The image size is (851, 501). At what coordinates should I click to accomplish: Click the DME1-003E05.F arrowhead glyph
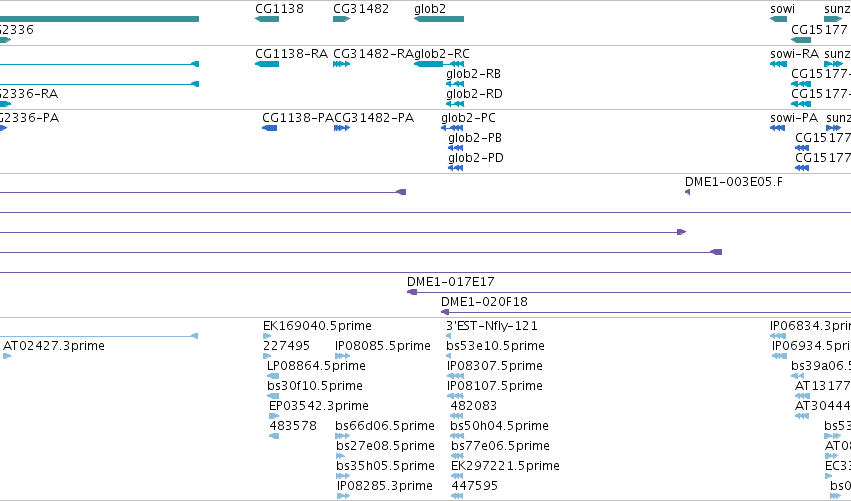click(687, 192)
